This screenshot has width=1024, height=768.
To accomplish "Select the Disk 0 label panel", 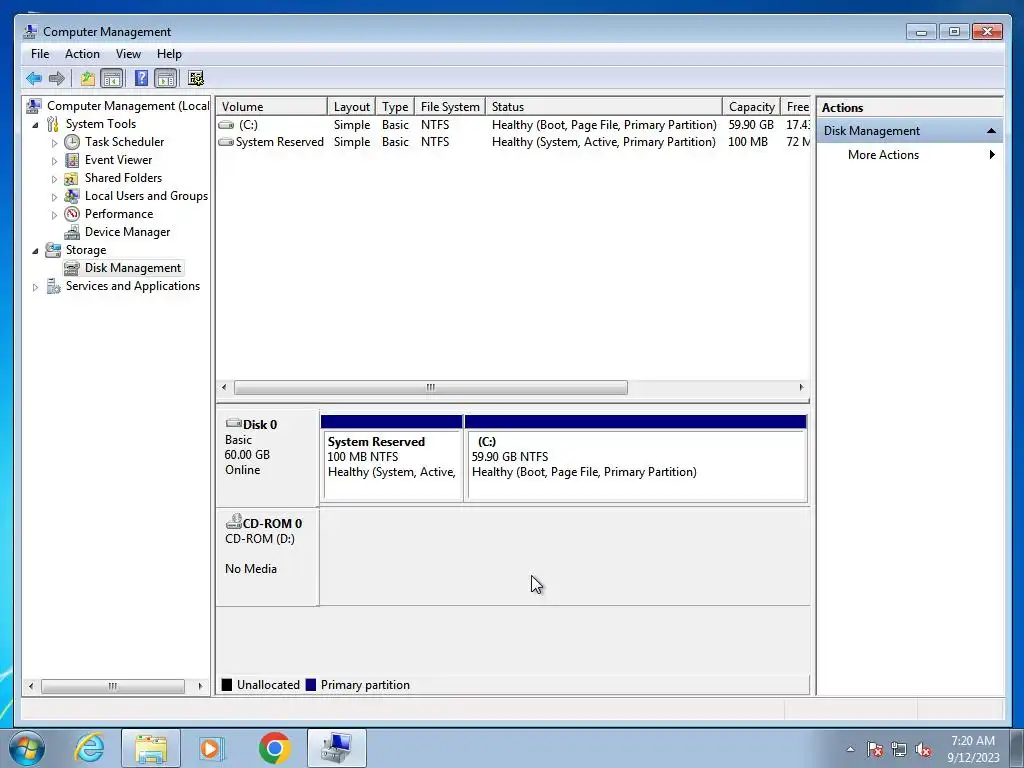I will (267, 457).
